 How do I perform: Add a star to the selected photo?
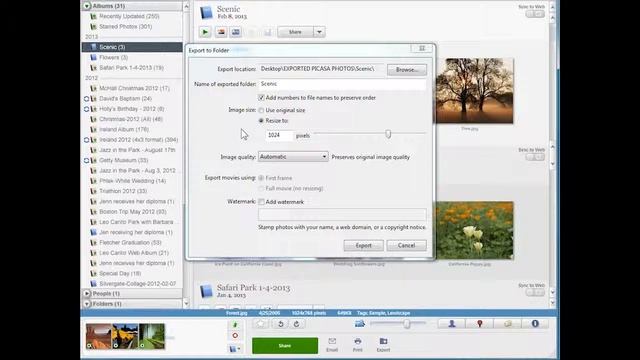(x=260, y=324)
